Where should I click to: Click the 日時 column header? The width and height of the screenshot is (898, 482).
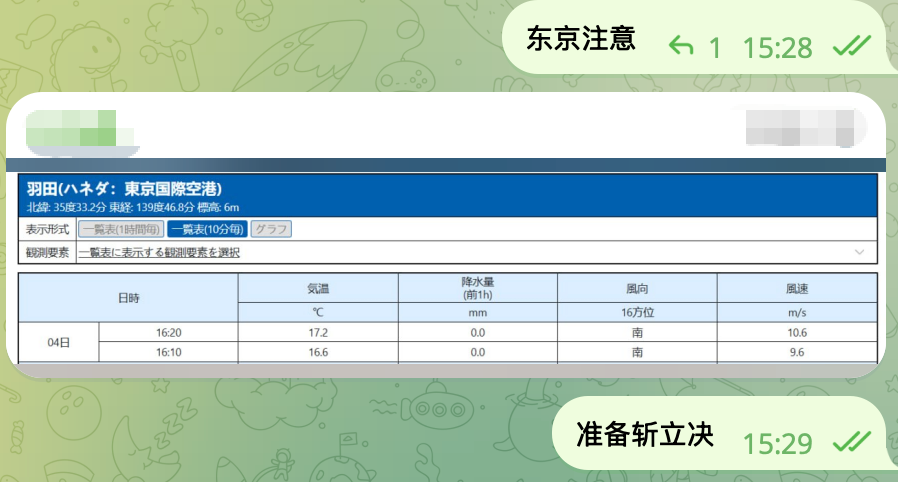[128, 298]
